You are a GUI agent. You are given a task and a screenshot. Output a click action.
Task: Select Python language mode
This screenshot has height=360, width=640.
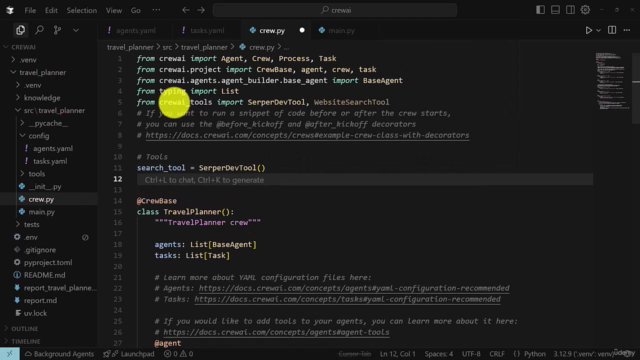(535, 354)
